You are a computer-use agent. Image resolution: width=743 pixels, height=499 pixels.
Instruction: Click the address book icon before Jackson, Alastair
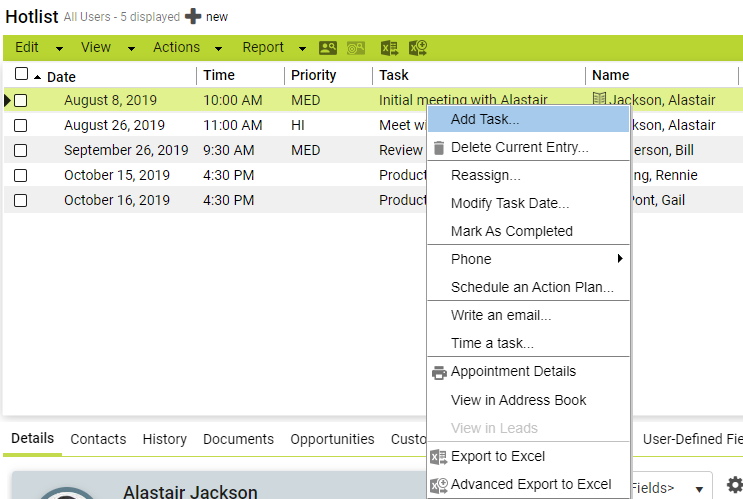coord(599,99)
